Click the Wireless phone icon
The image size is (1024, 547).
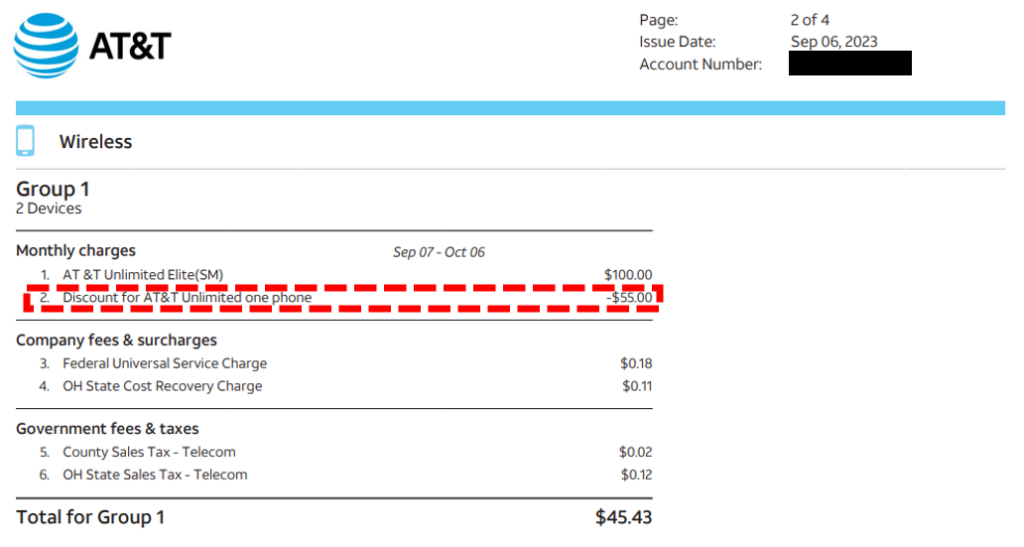click(25, 140)
